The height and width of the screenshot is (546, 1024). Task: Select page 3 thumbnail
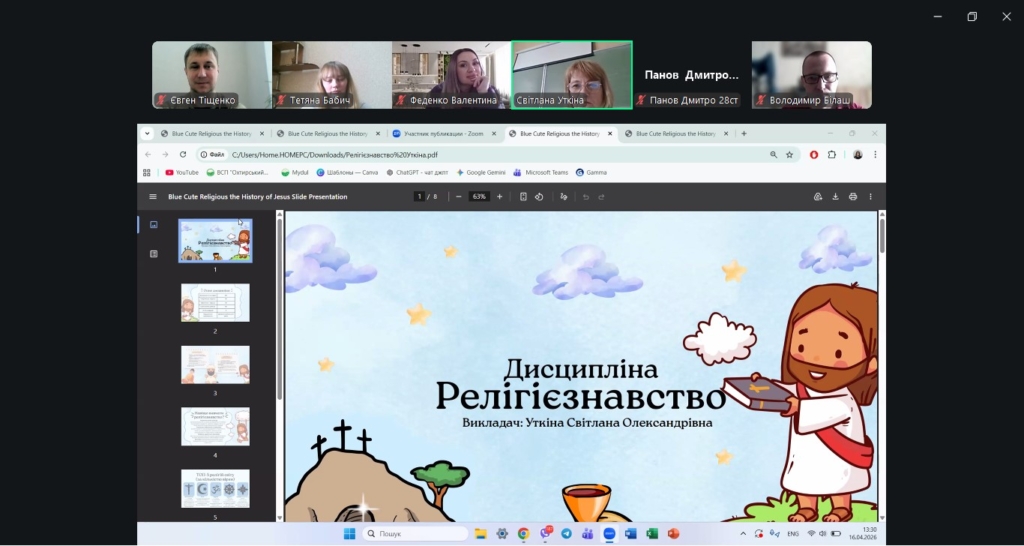215,365
